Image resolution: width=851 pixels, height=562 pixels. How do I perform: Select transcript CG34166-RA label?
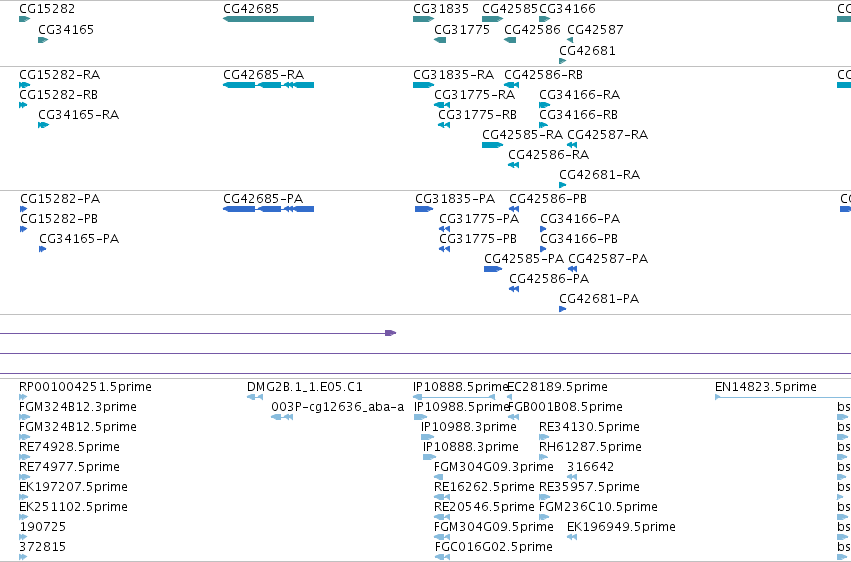click(580, 95)
